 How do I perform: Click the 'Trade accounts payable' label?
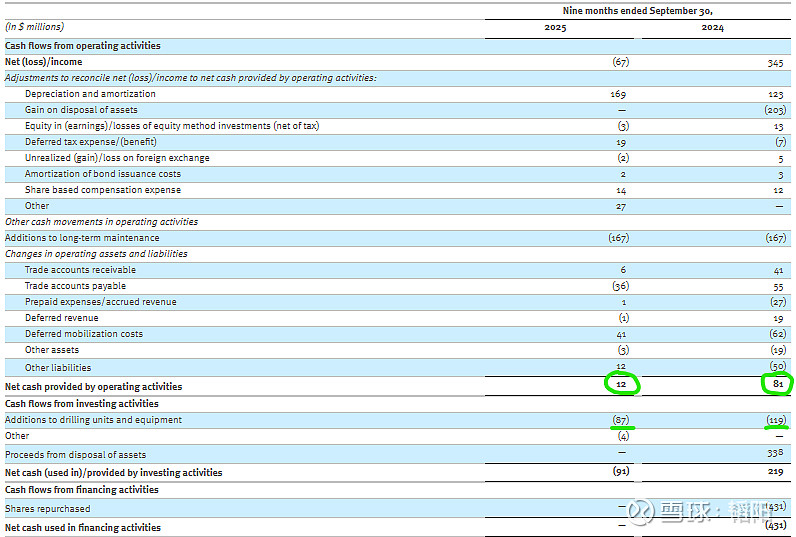pyautogui.click(x=76, y=286)
